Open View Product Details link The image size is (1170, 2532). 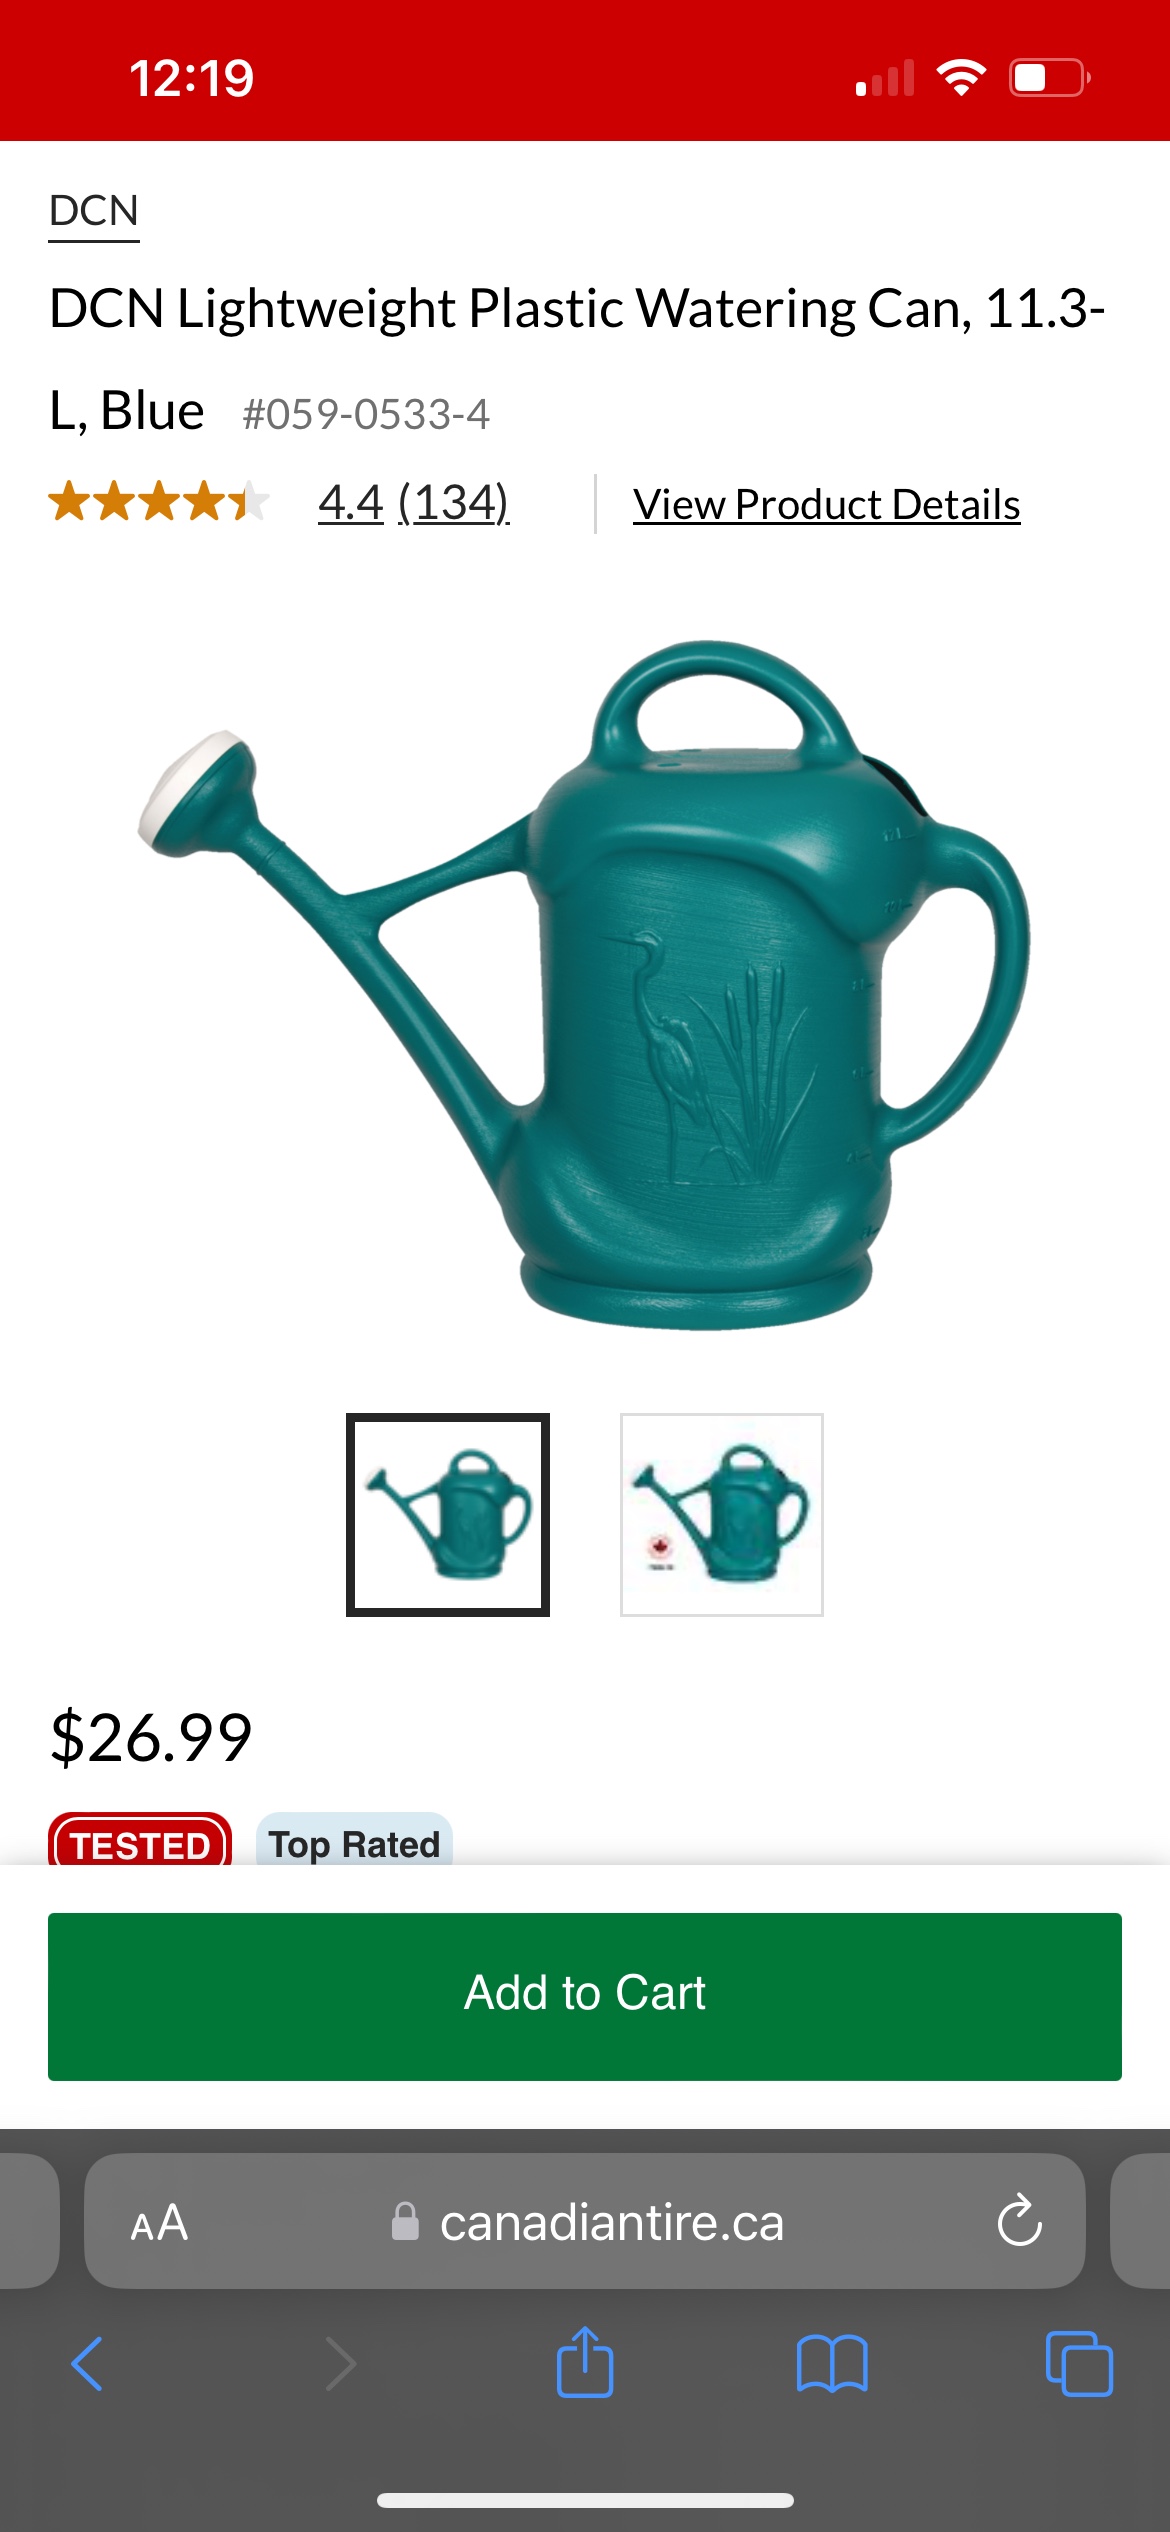pos(827,504)
